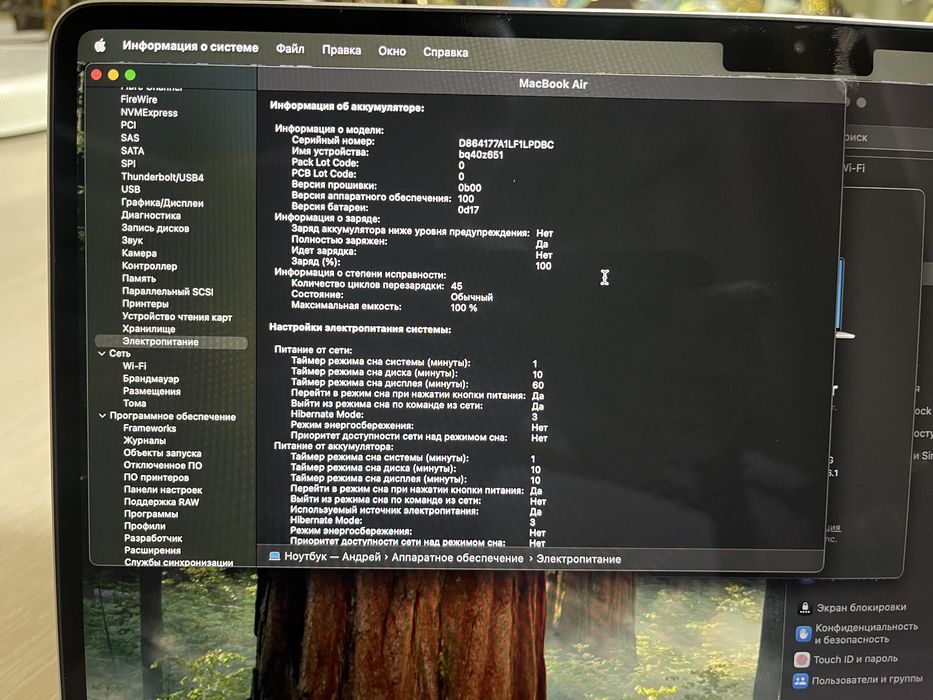The width and height of the screenshot is (933, 700).
Task: Open ПО принтеров item
Action: click(x=156, y=477)
